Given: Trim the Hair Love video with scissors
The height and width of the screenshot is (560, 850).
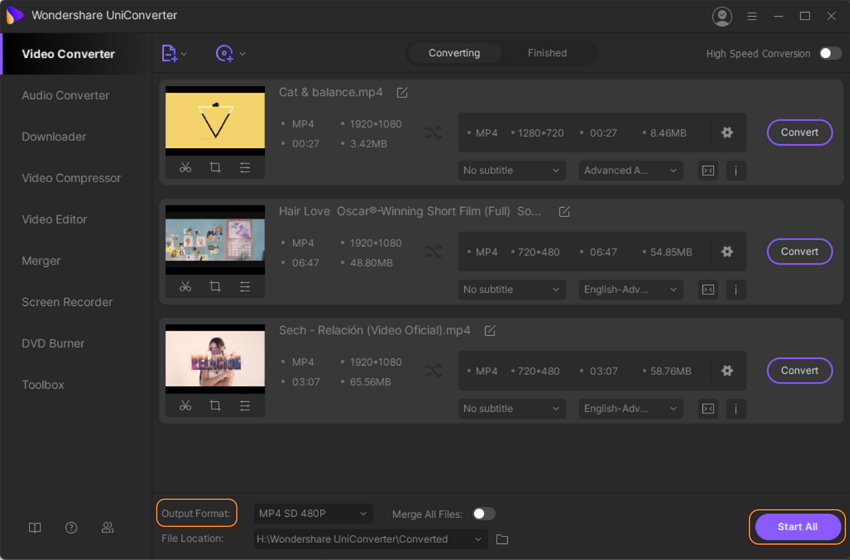Looking at the screenshot, I should point(185,286).
